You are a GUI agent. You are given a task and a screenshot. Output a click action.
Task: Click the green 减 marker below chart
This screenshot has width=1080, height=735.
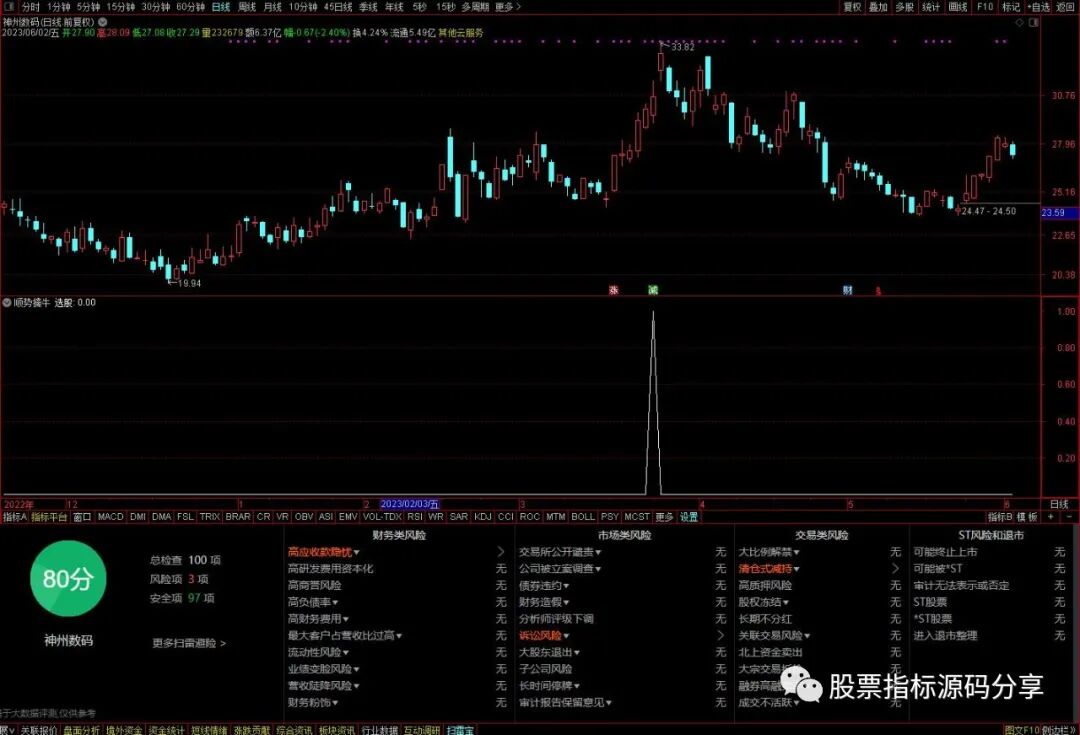[653, 290]
